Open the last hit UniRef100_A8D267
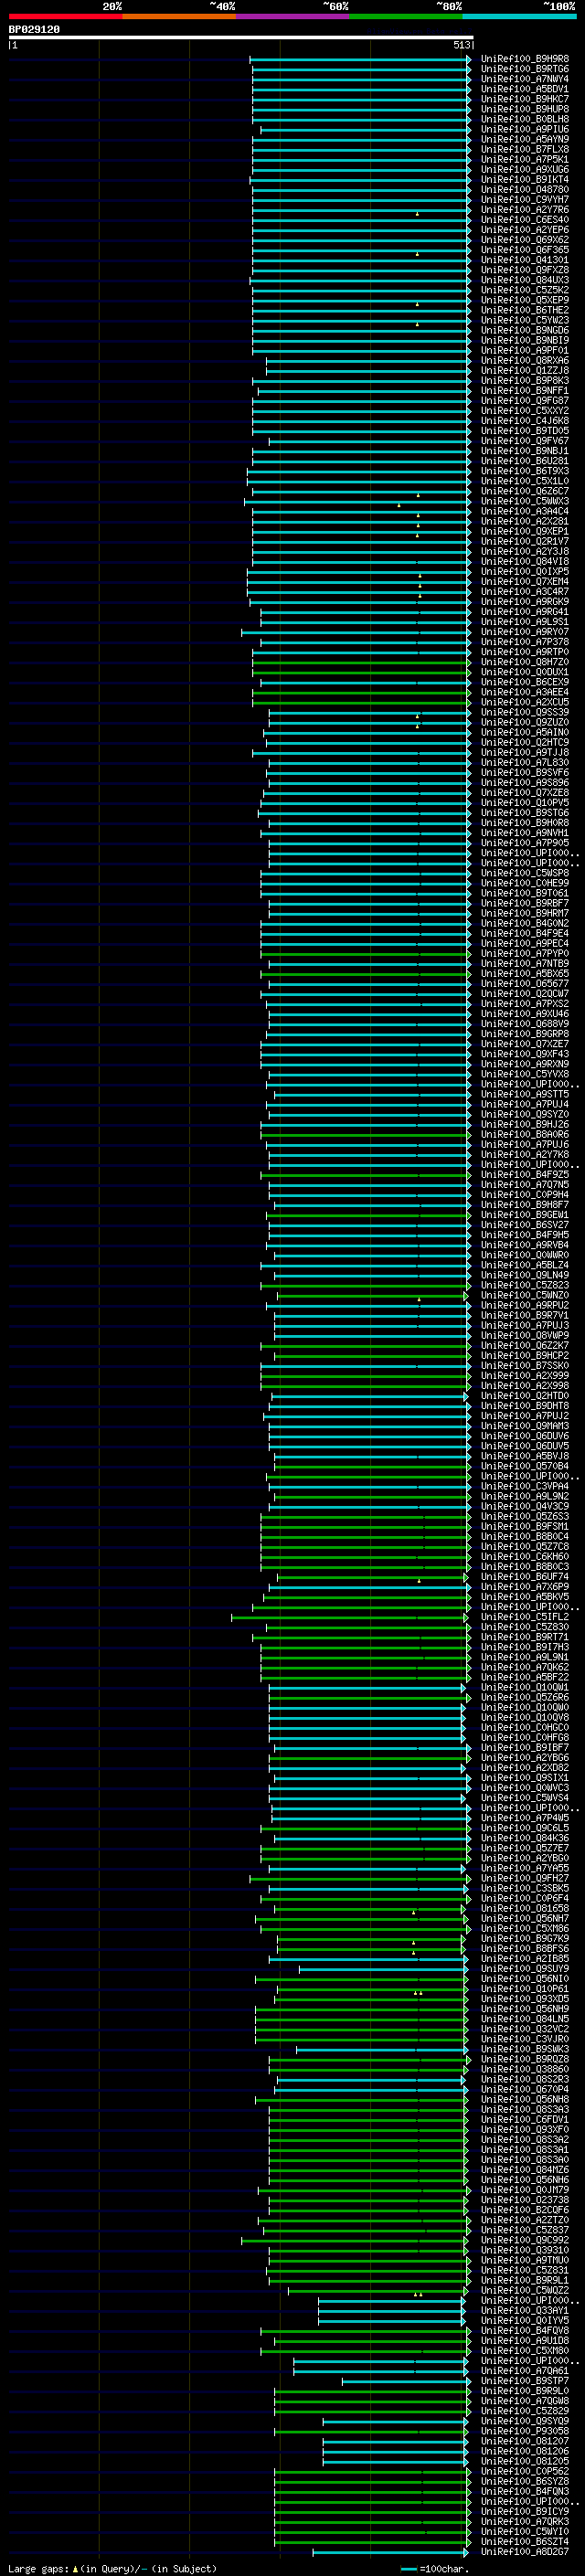 coord(525,2551)
